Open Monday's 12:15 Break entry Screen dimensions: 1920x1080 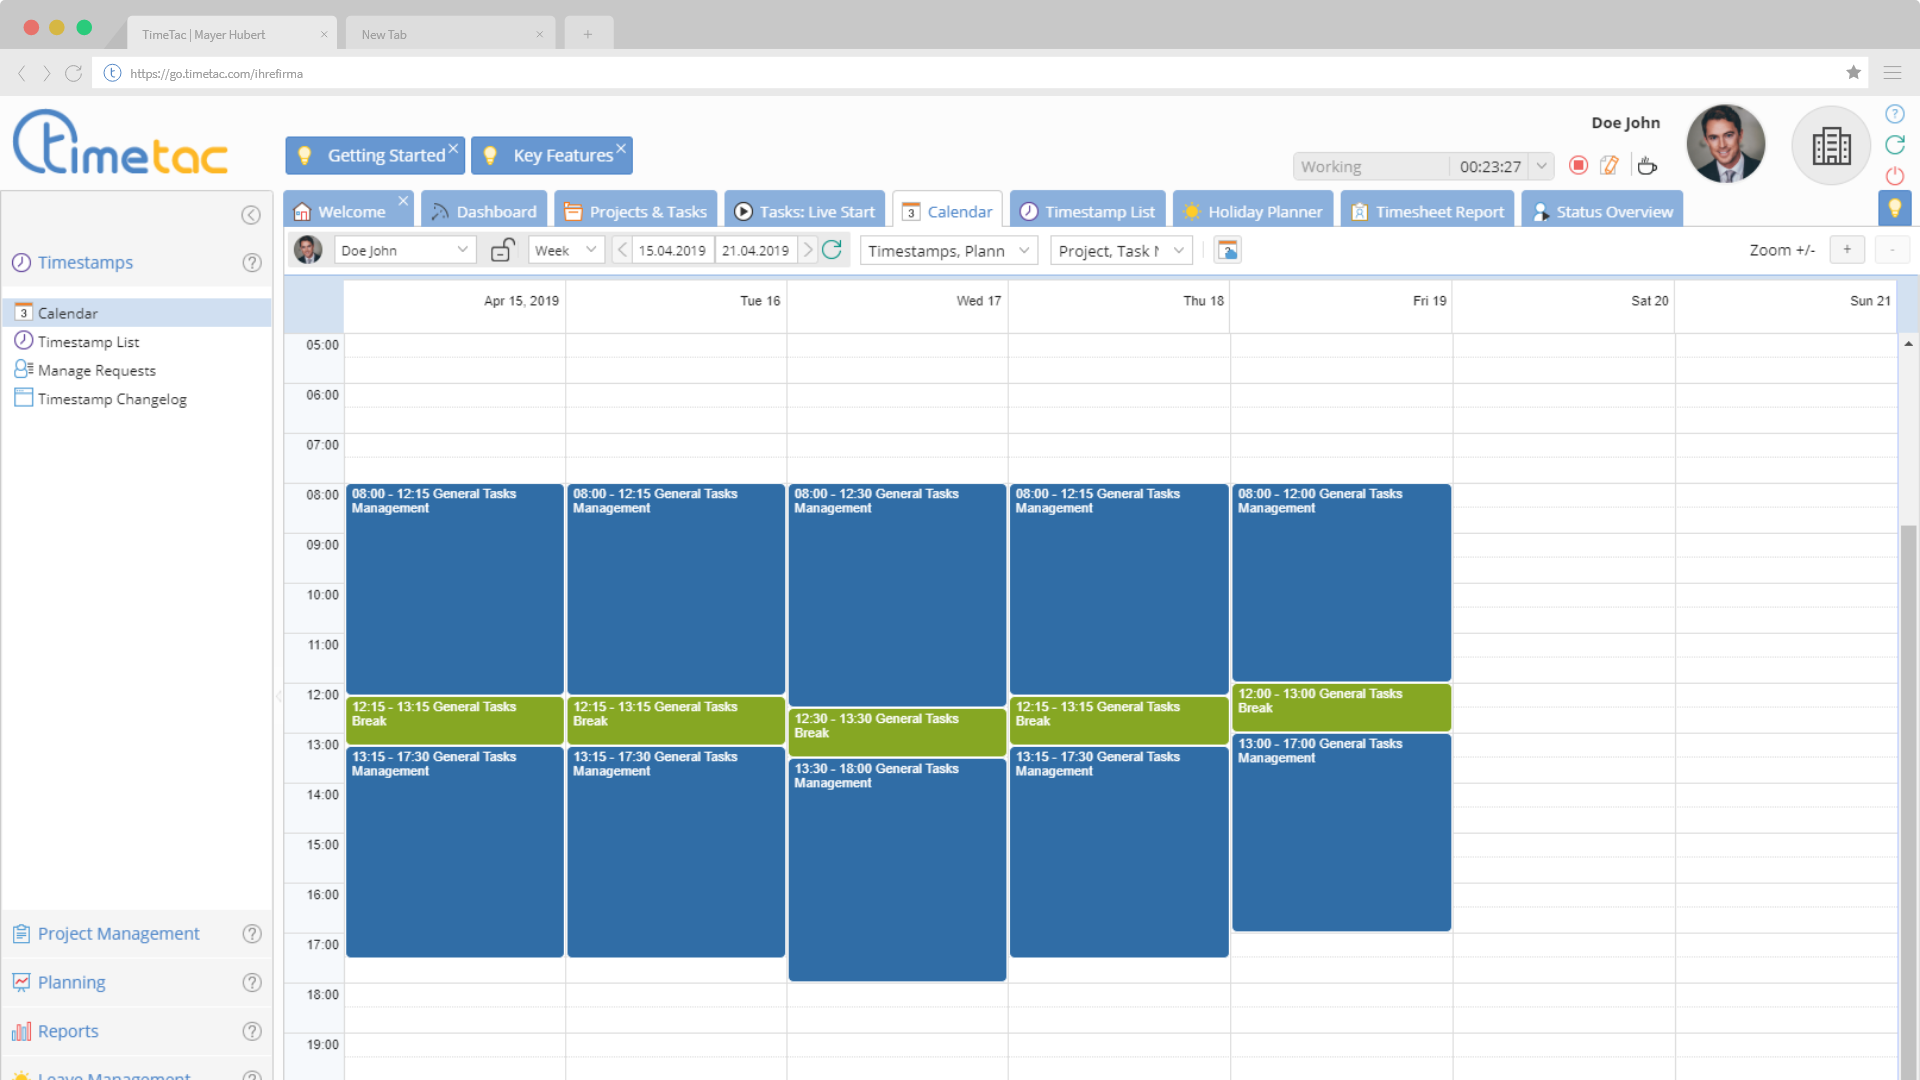click(x=454, y=720)
